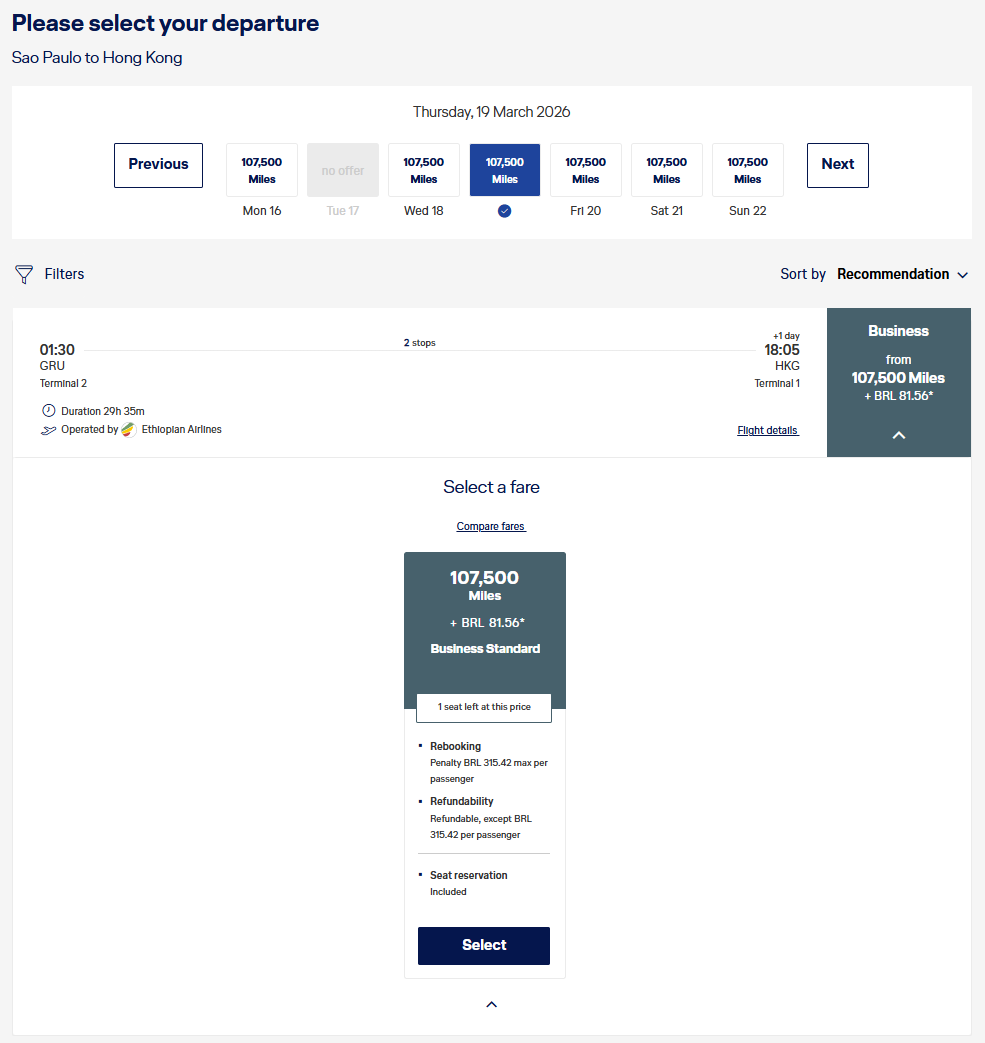The image size is (985, 1043).
Task: Open the Sort by Recommendation dropdown
Action: [x=902, y=274]
